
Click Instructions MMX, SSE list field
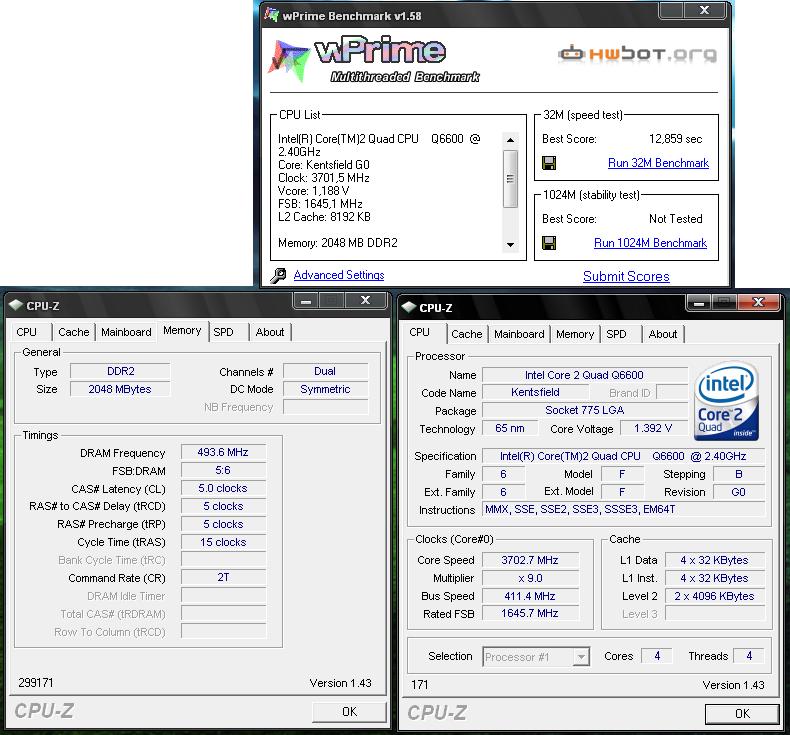624,509
